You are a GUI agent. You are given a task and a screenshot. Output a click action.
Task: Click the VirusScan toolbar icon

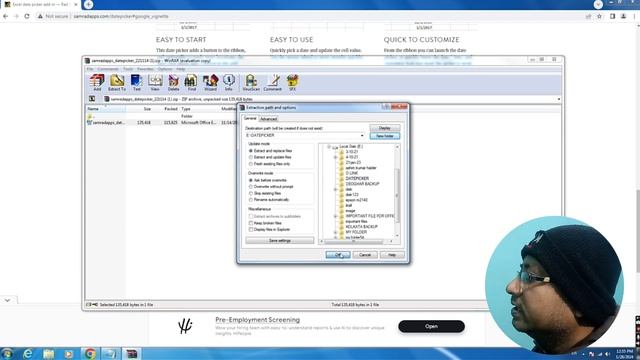(251, 82)
